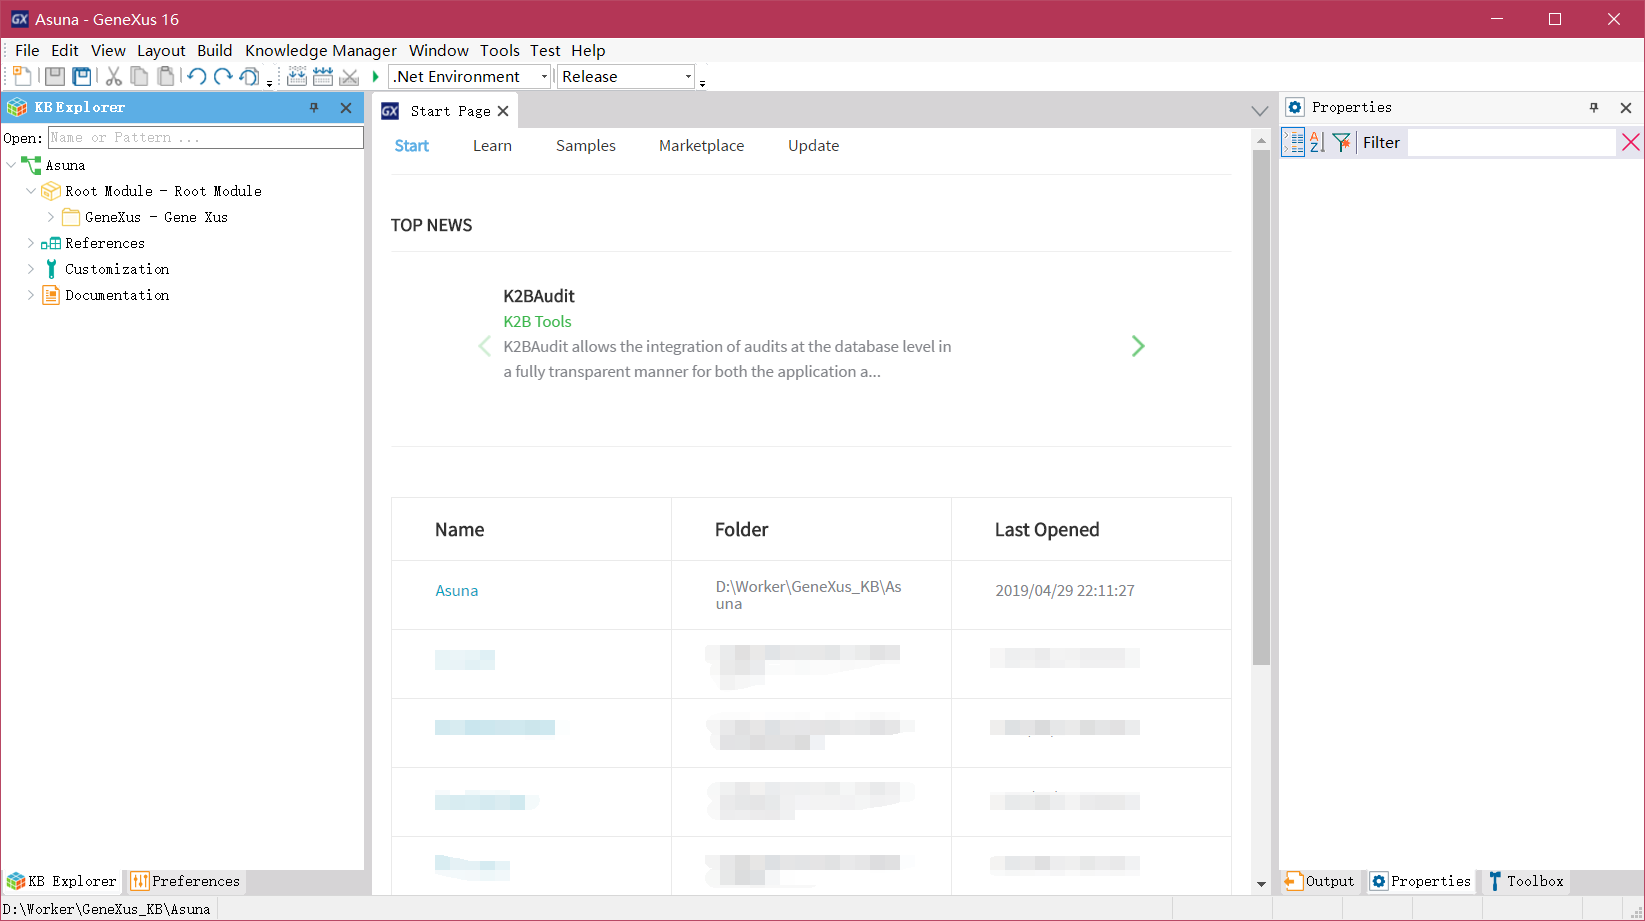This screenshot has height=921, width=1645.
Task: Select the References tree item
Action: [105, 243]
